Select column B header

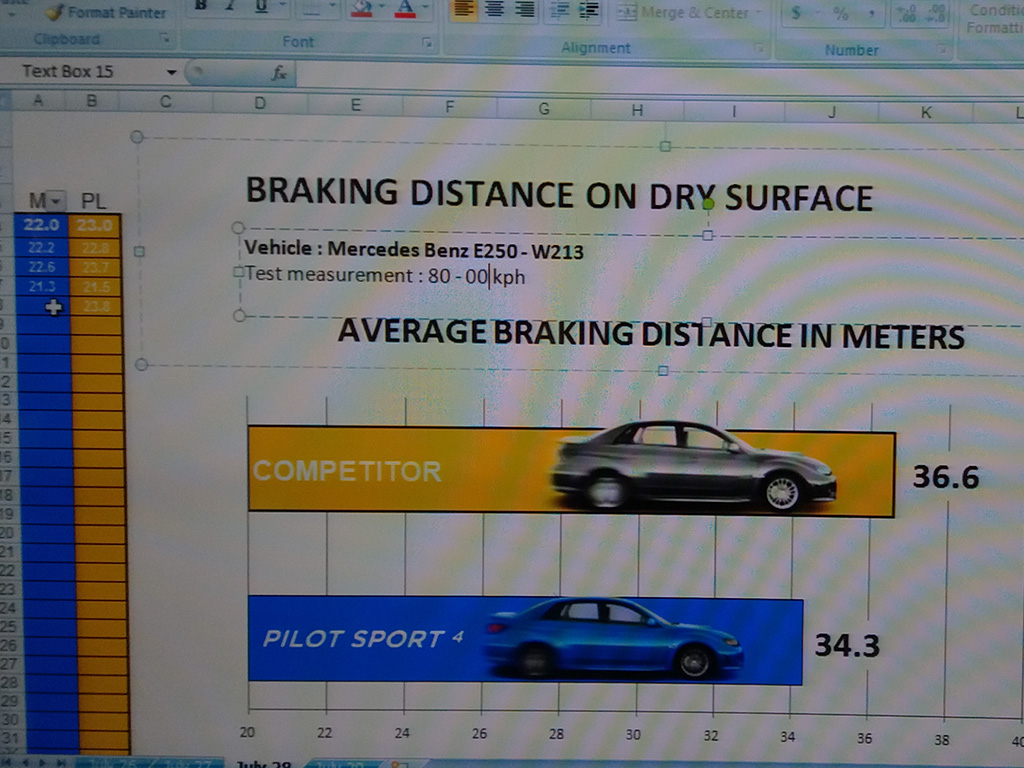[x=92, y=101]
